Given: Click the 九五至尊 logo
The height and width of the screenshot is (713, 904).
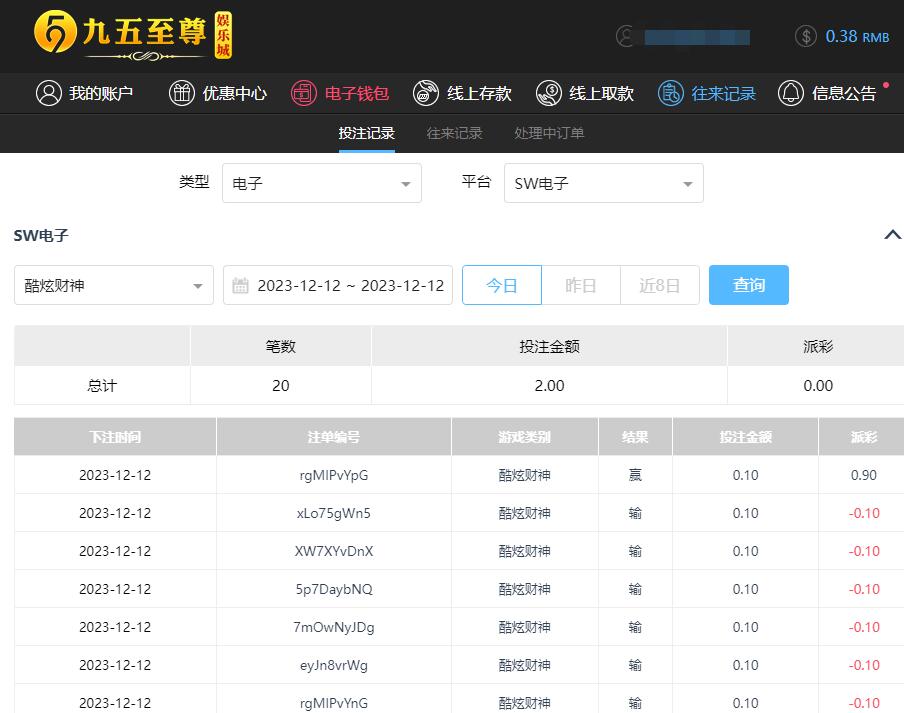Looking at the screenshot, I should pos(133,35).
